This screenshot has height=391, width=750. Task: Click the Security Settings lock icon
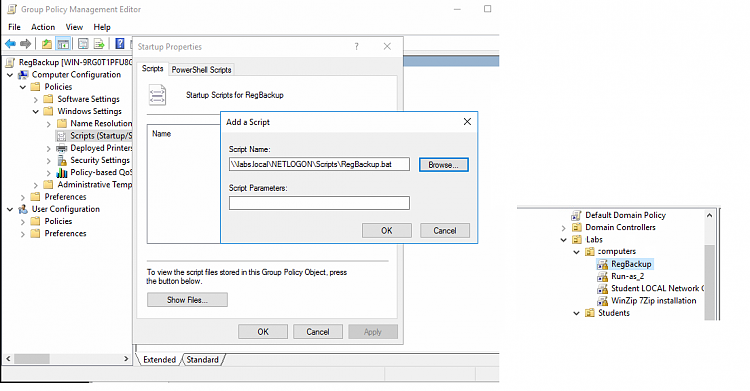[x=61, y=160]
